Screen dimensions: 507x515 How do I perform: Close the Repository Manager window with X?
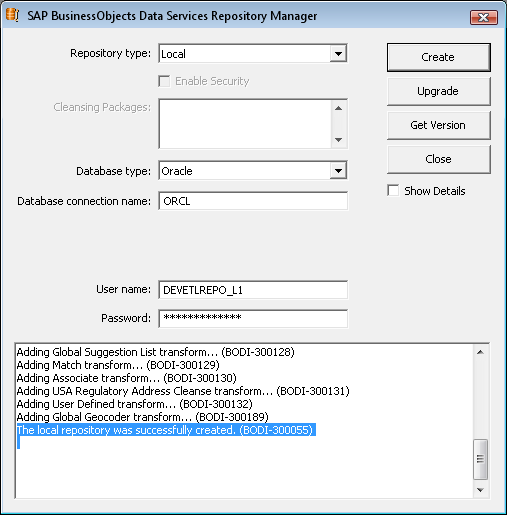pos(484,17)
